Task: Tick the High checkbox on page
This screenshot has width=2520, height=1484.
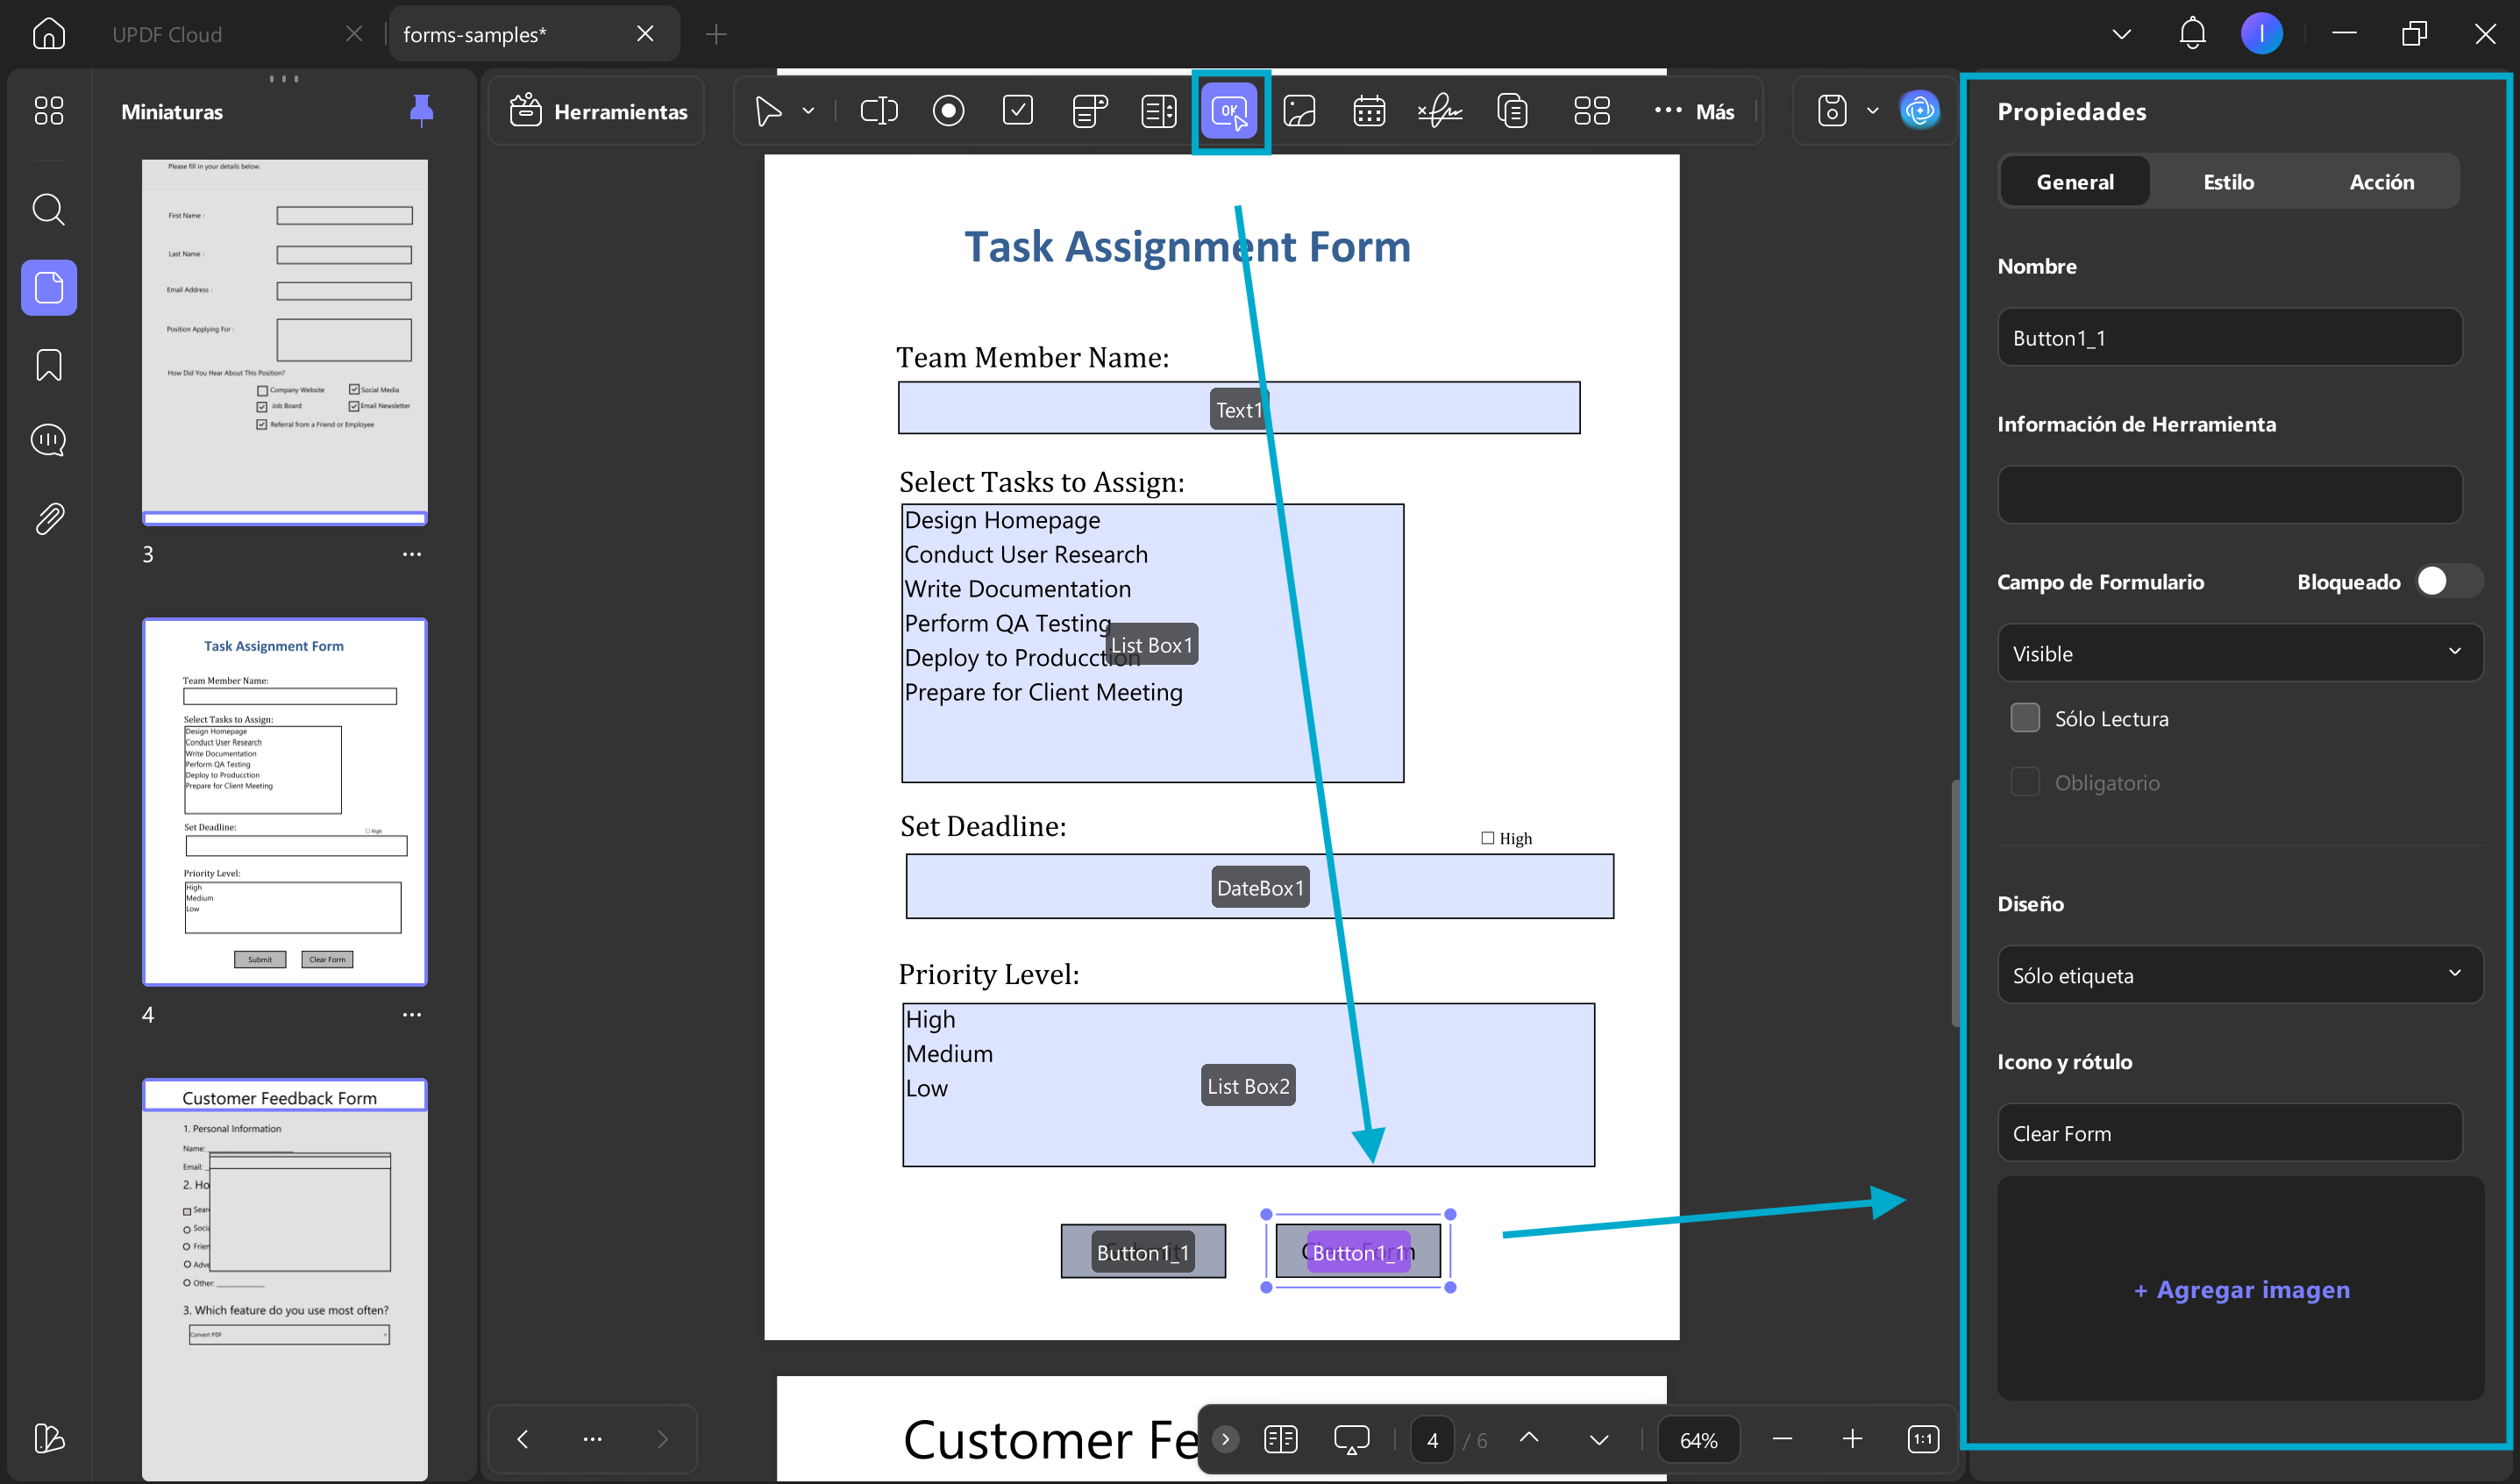Action: click(x=1487, y=838)
